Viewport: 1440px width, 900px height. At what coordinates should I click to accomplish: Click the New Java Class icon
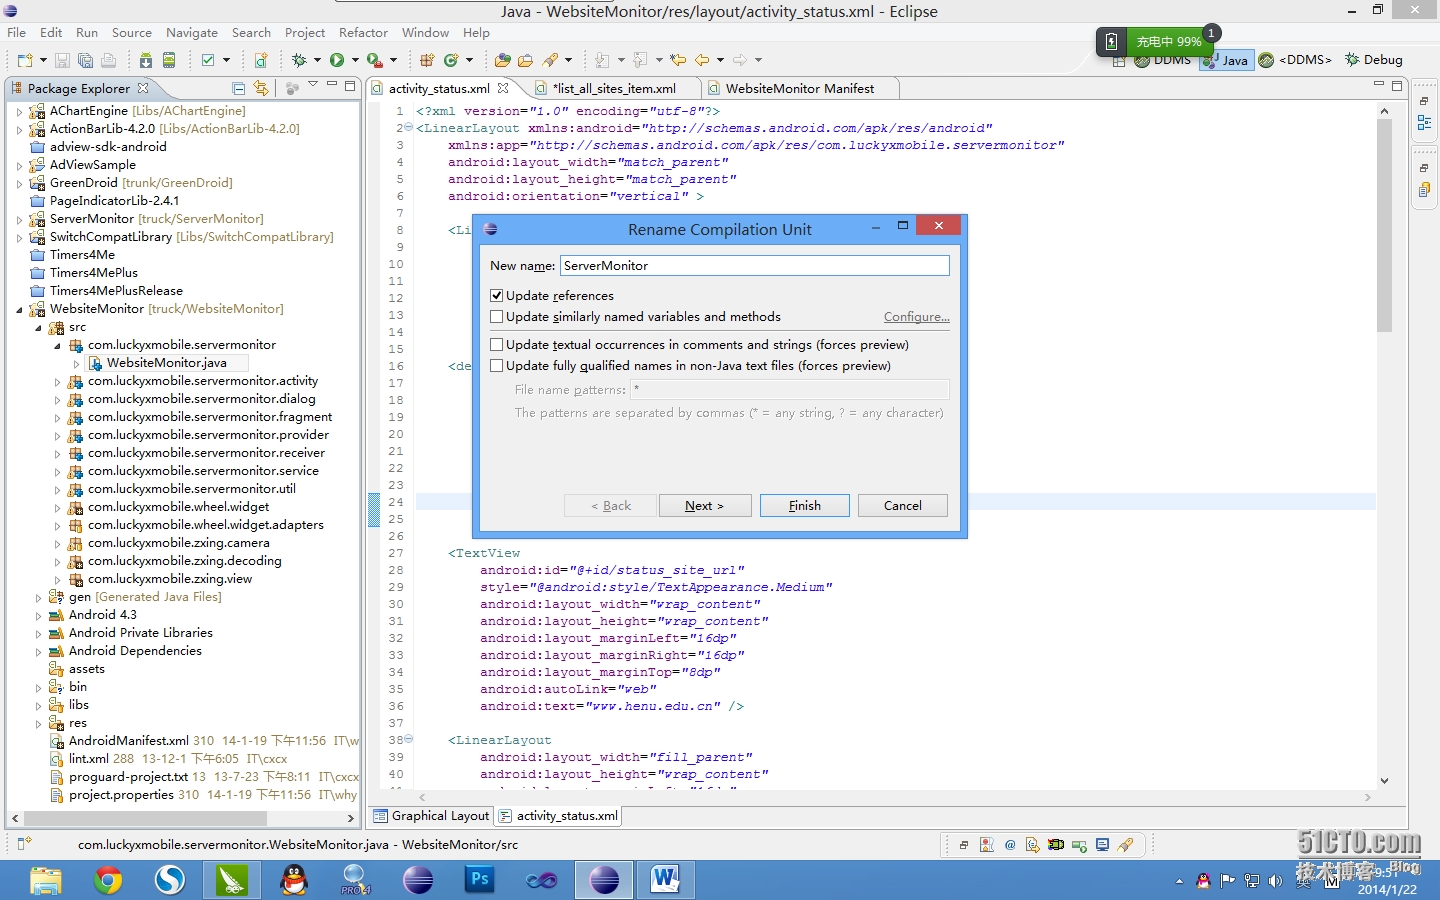(x=451, y=60)
